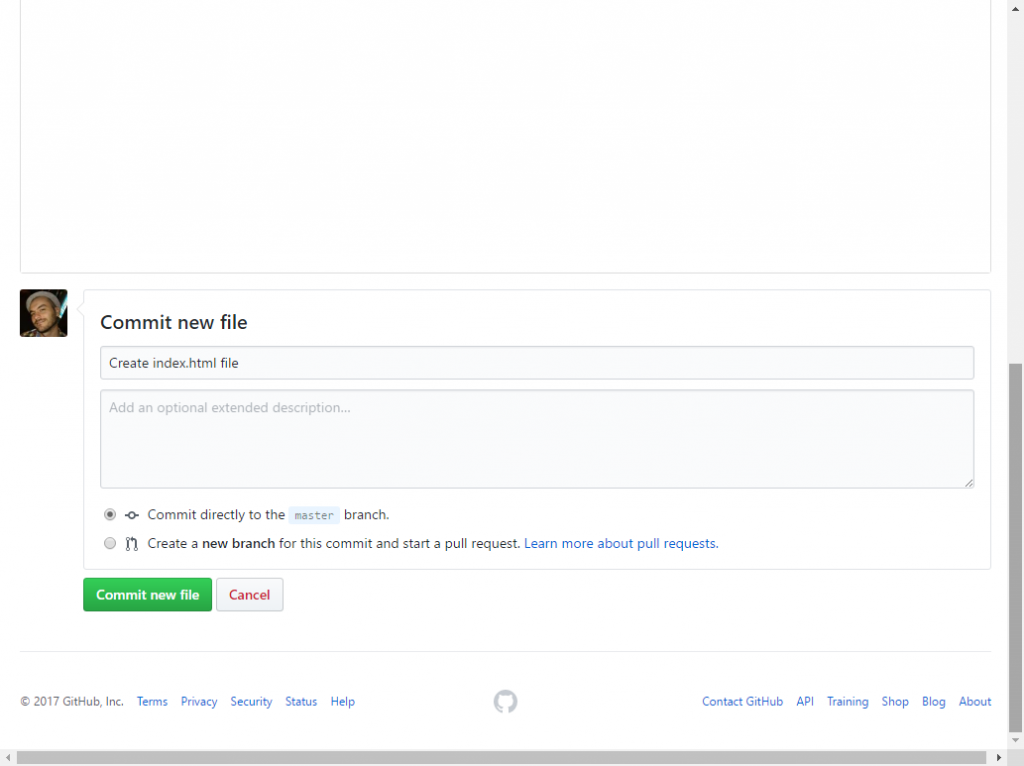Click the 'master' branch label

point(314,515)
